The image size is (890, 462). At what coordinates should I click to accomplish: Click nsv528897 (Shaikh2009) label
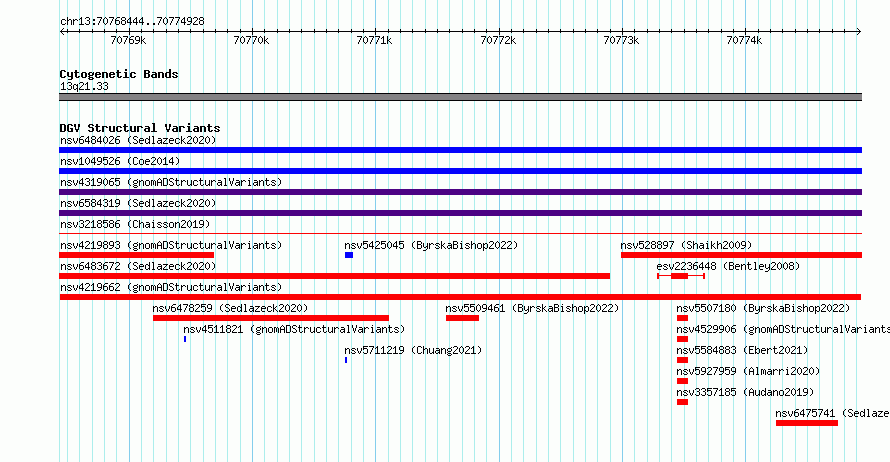point(686,245)
